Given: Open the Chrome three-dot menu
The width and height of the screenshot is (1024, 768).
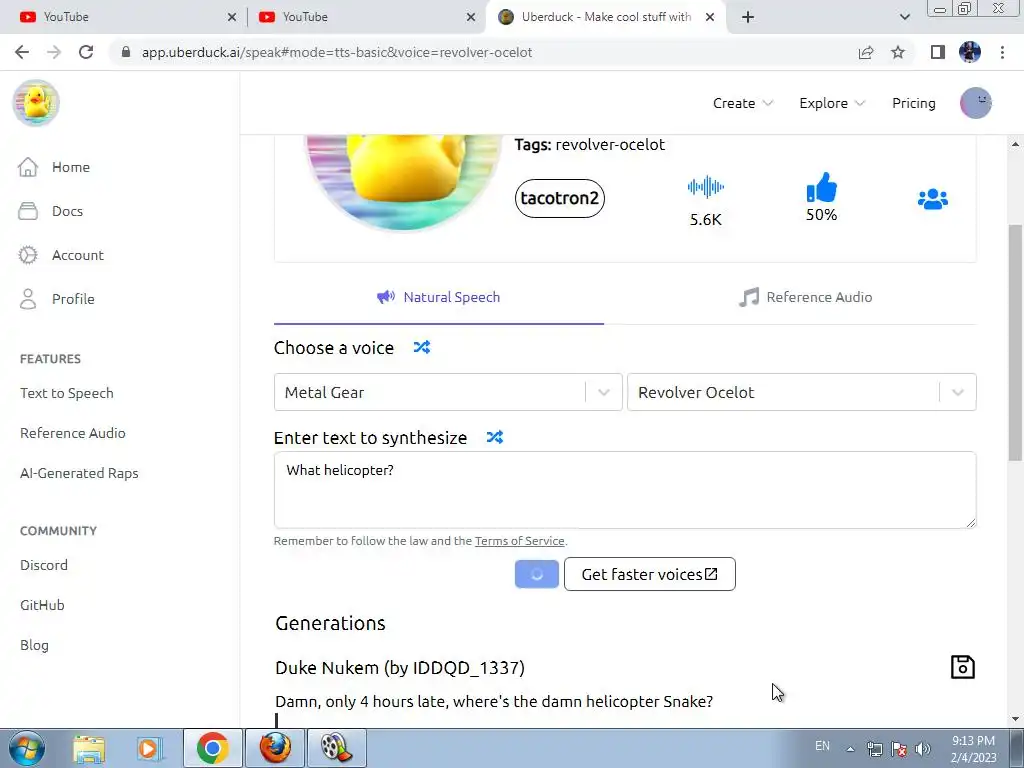Looking at the screenshot, I should point(1002,52).
